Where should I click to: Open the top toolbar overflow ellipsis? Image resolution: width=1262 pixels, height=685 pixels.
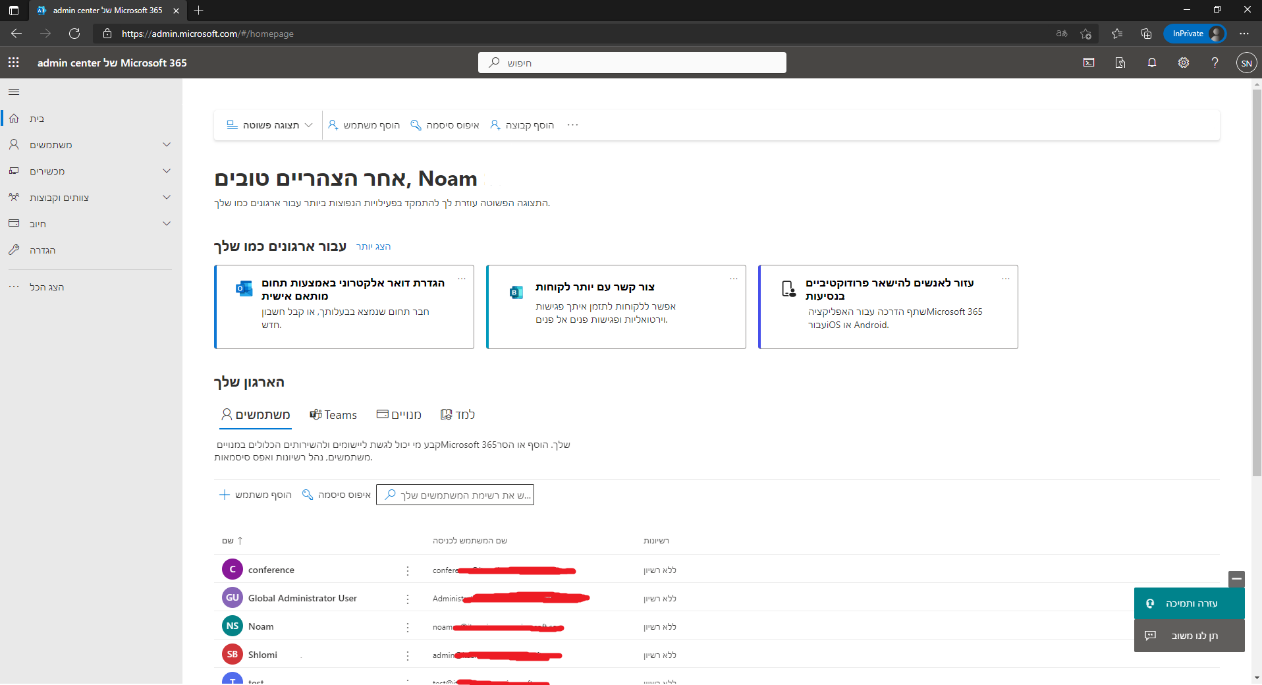(x=573, y=125)
